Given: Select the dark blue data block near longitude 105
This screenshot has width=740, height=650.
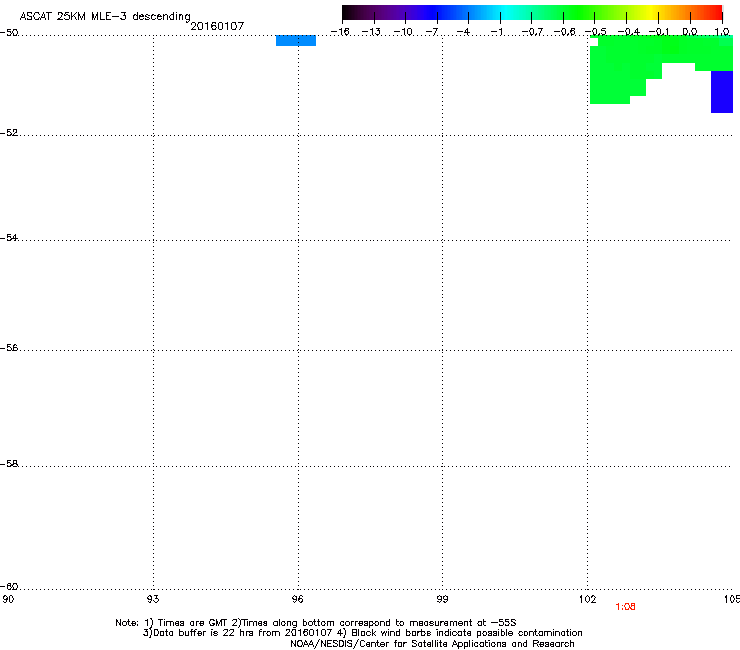Looking at the screenshot, I should tap(722, 92).
